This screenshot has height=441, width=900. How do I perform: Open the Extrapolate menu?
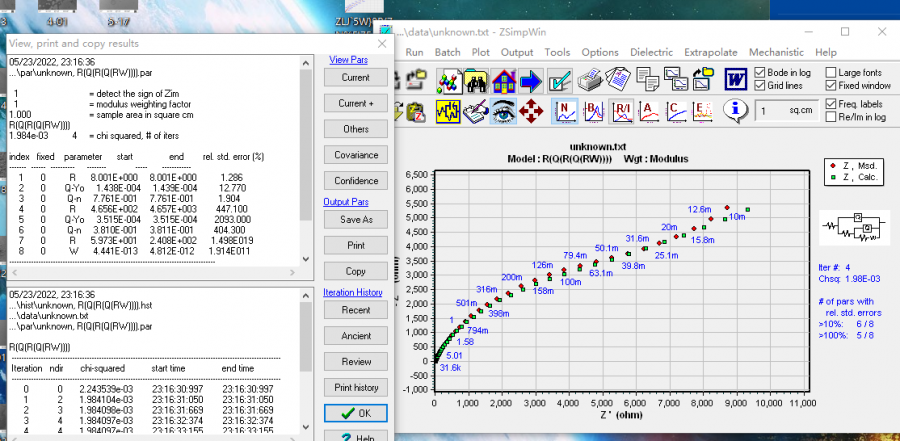[x=710, y=52]
